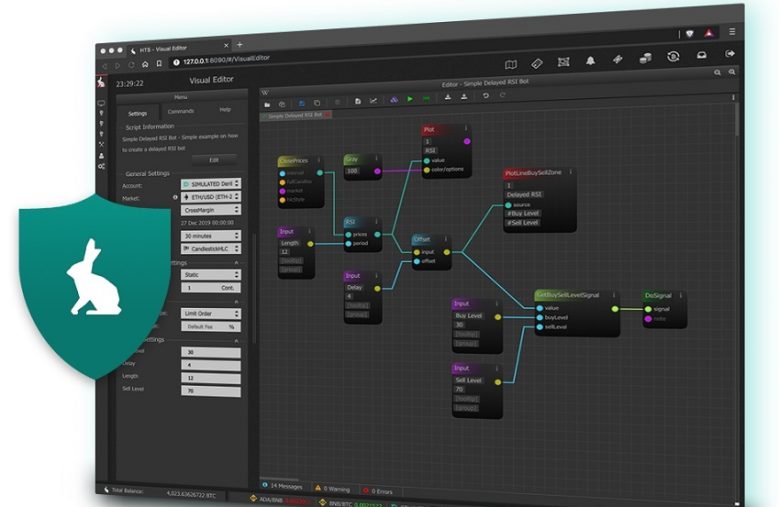Open the gears settings icon in sidebar
The width and height of the screenshot is (780, 507).
pos(101,166)
